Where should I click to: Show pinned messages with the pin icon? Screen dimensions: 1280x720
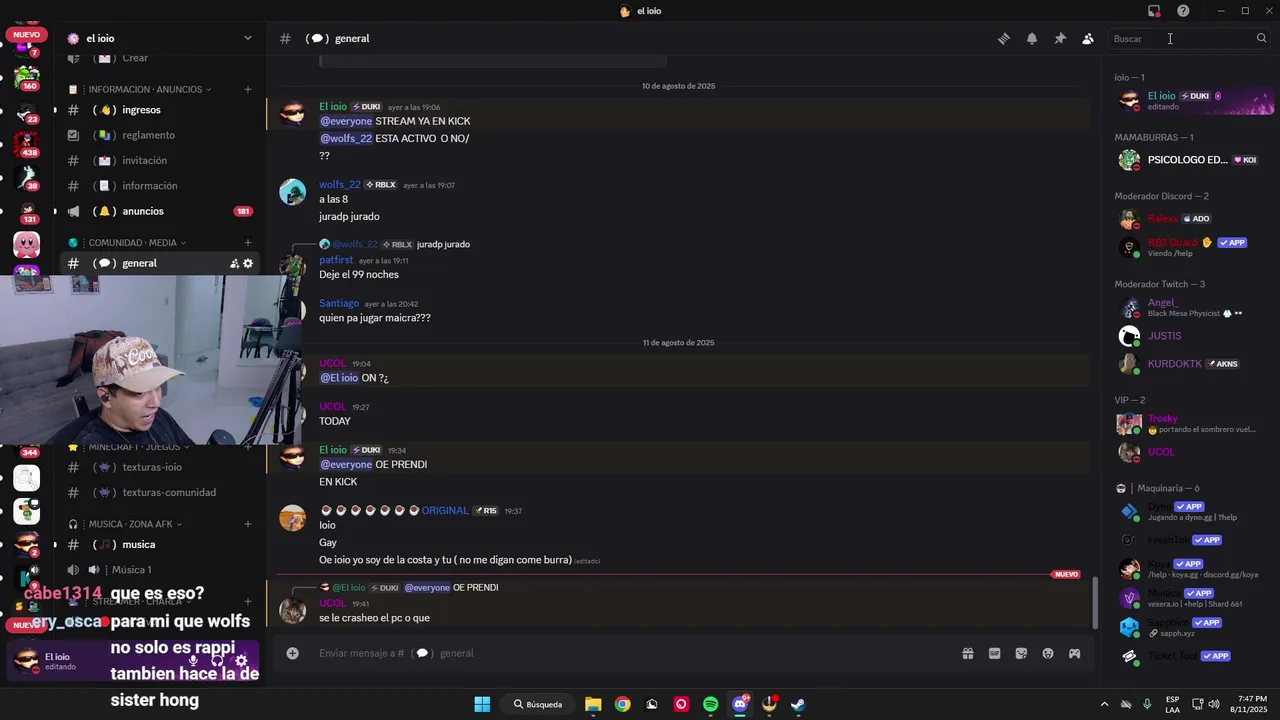(x=1060, y=38)
